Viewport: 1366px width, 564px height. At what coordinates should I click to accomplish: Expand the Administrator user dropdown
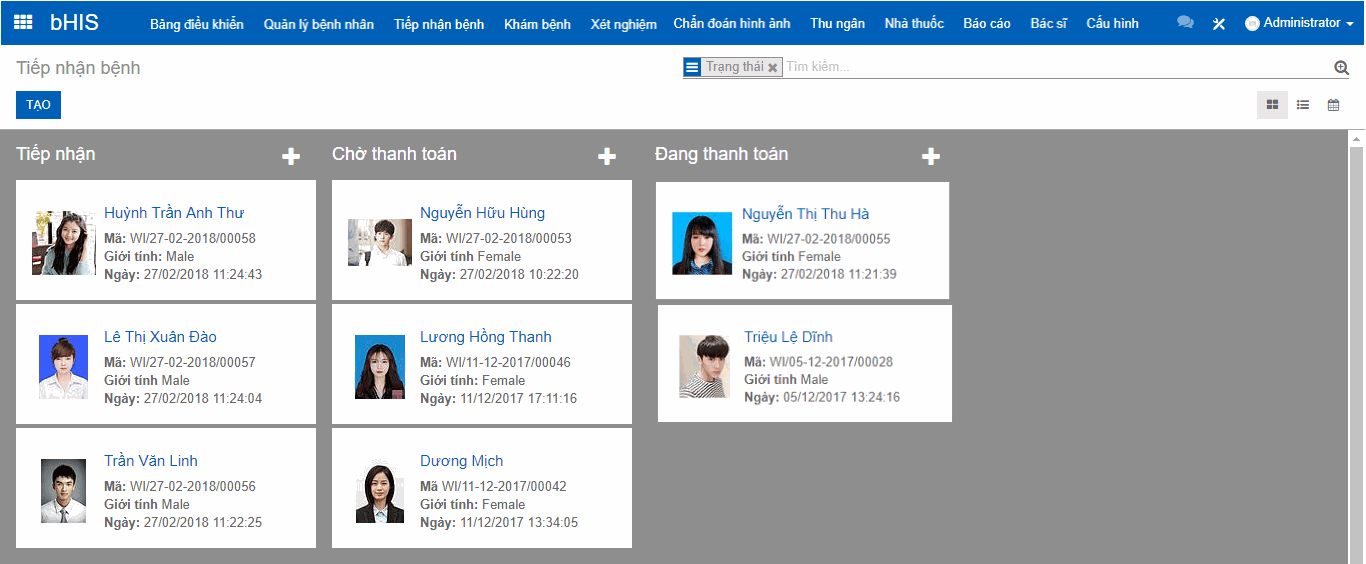coord(1299,23)
